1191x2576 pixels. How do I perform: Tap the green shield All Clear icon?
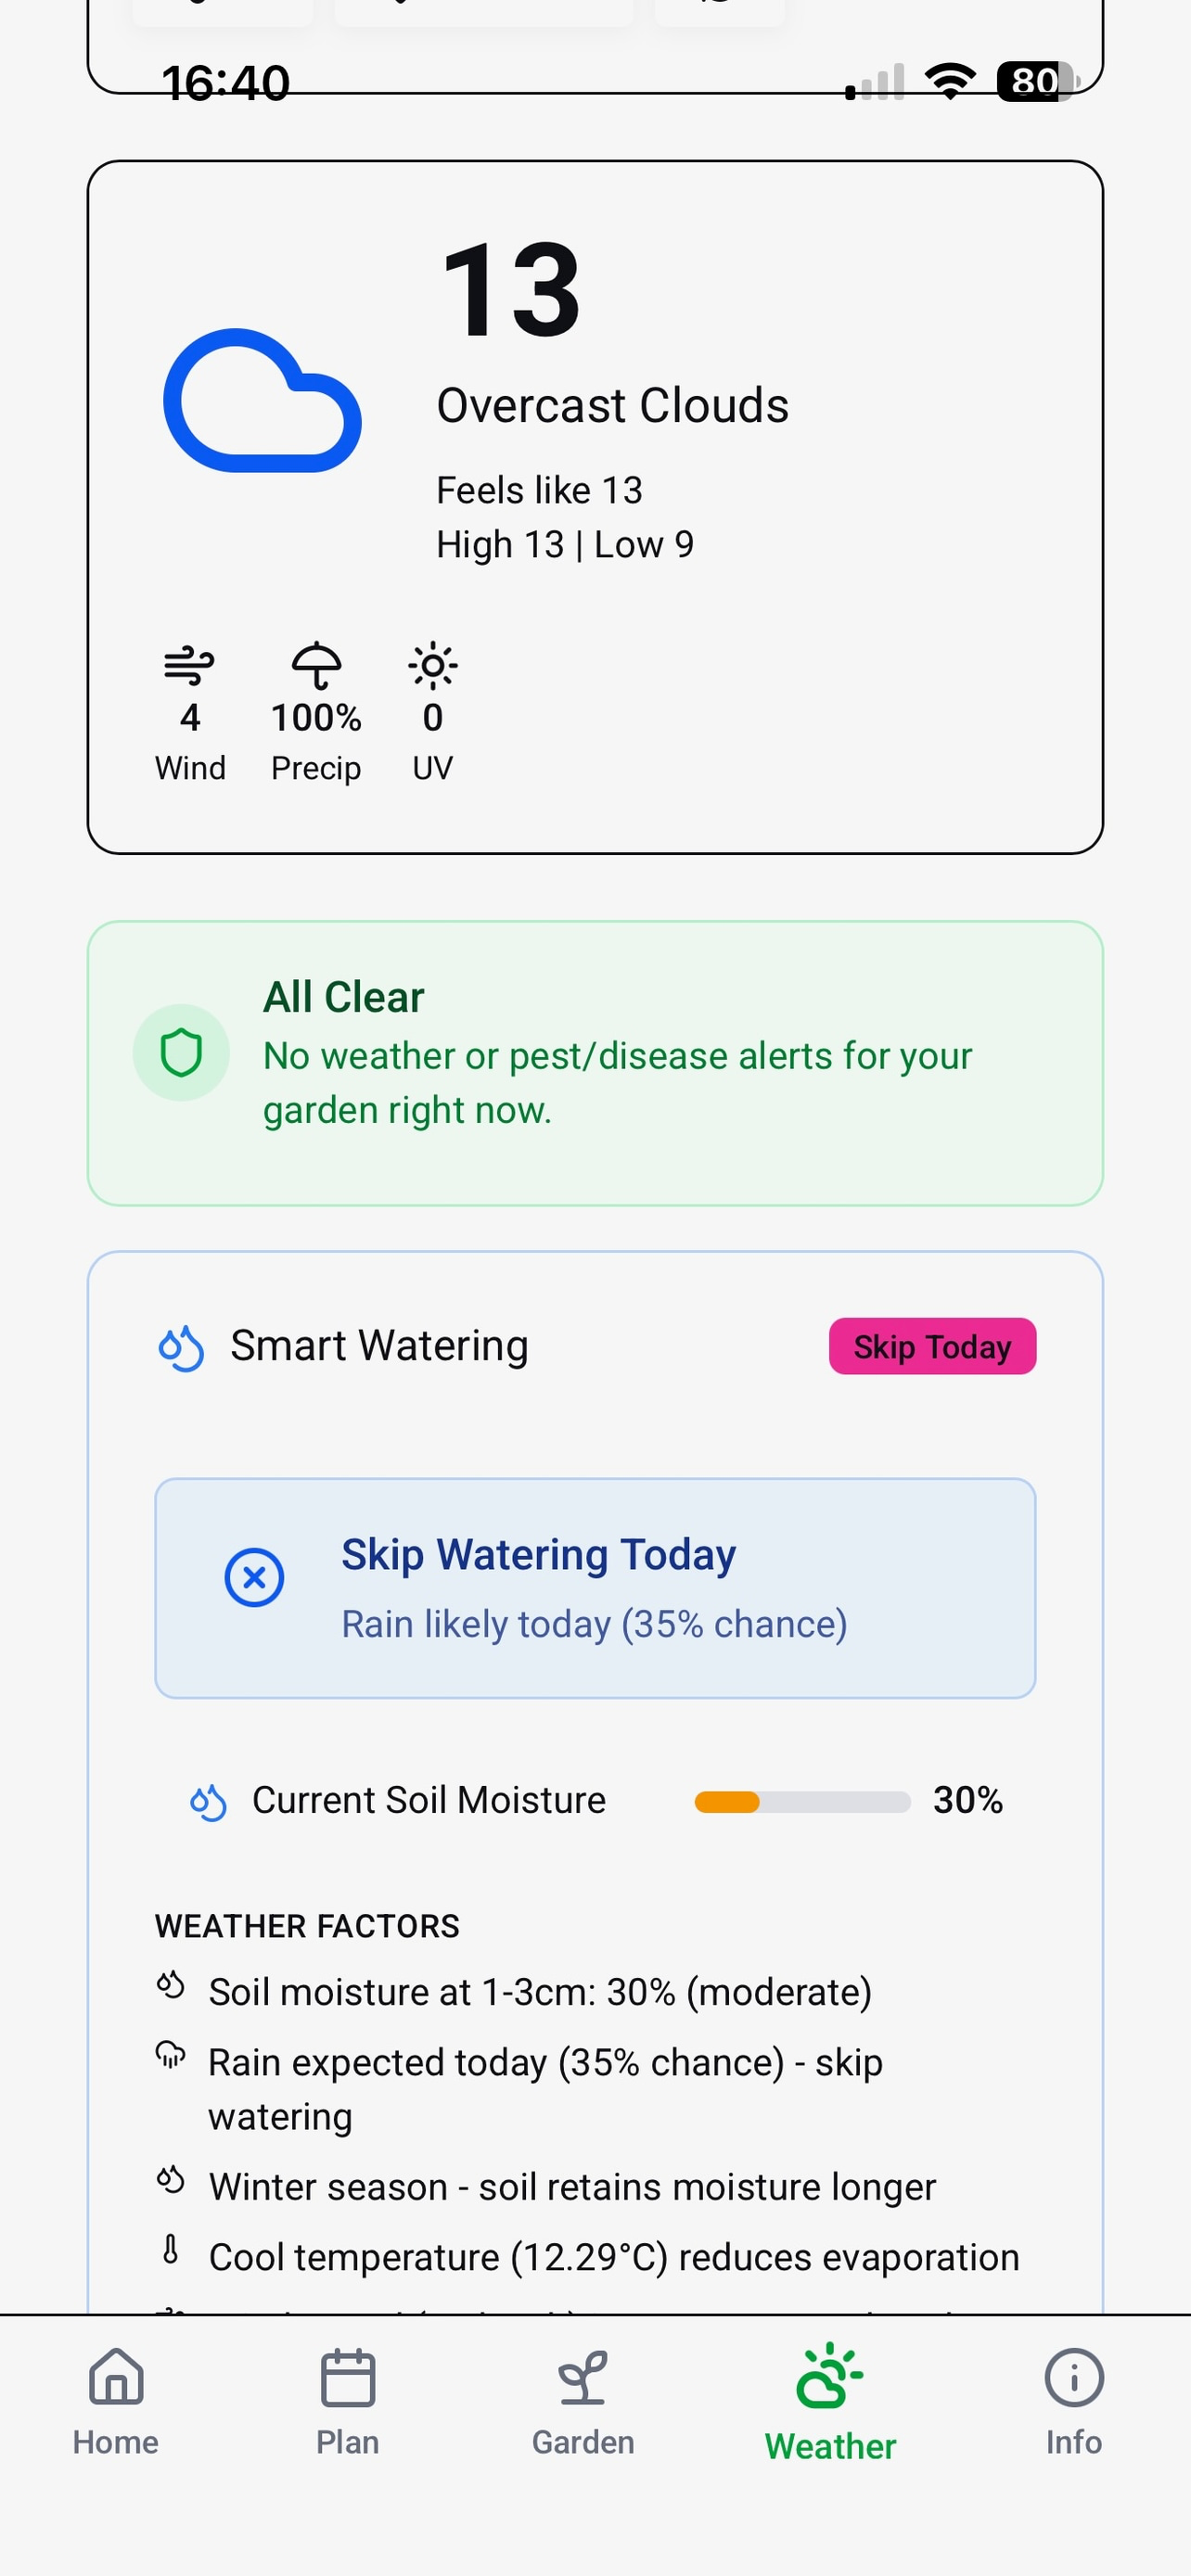181,1053
